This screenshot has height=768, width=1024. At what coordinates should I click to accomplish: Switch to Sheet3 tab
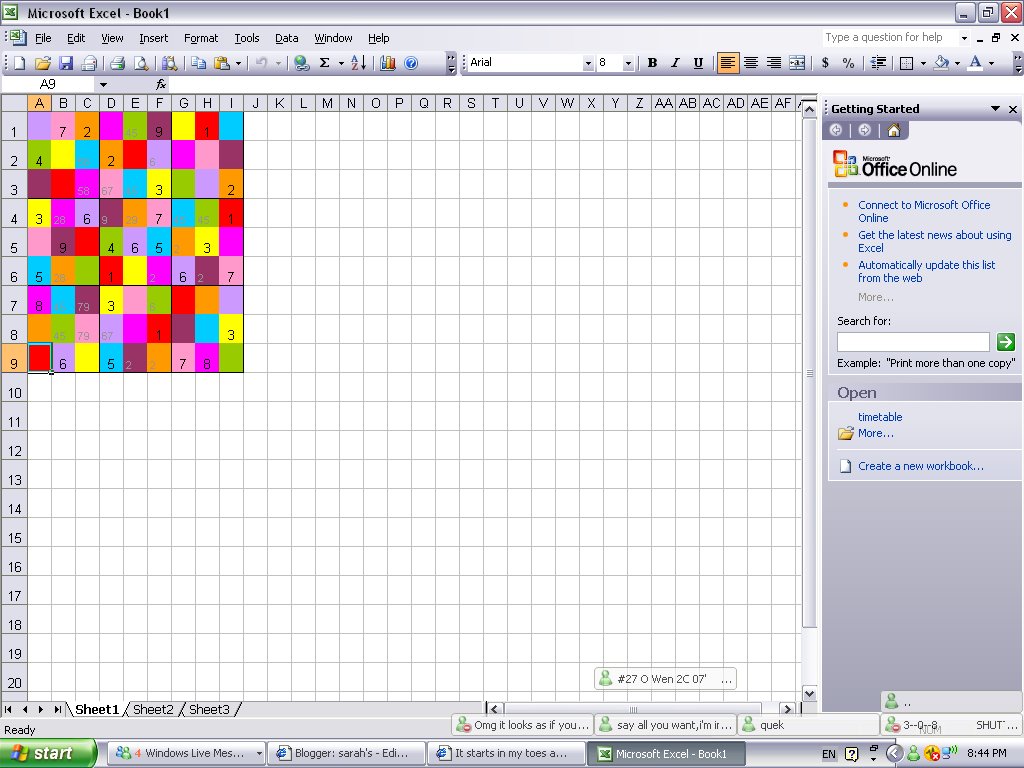(x=209, y=709)
